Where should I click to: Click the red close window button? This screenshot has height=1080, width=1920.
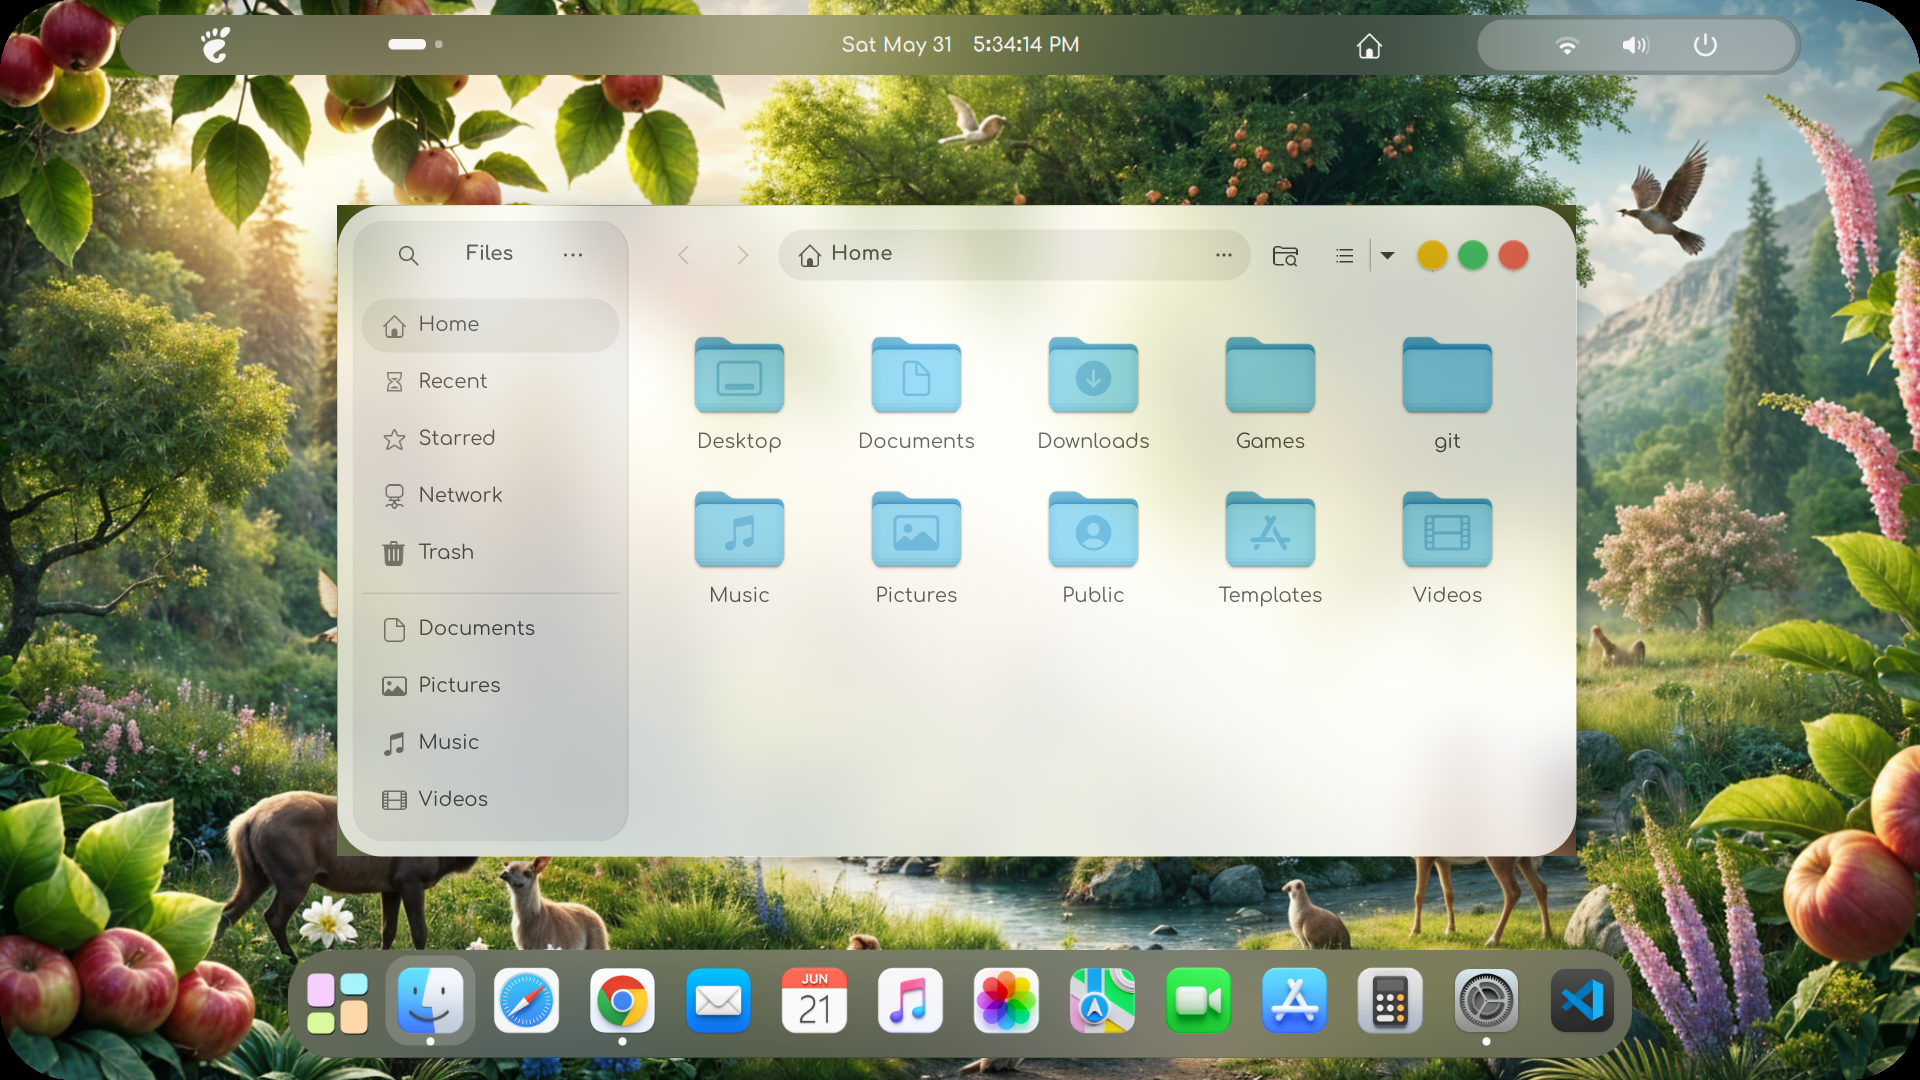(1514, 256)
